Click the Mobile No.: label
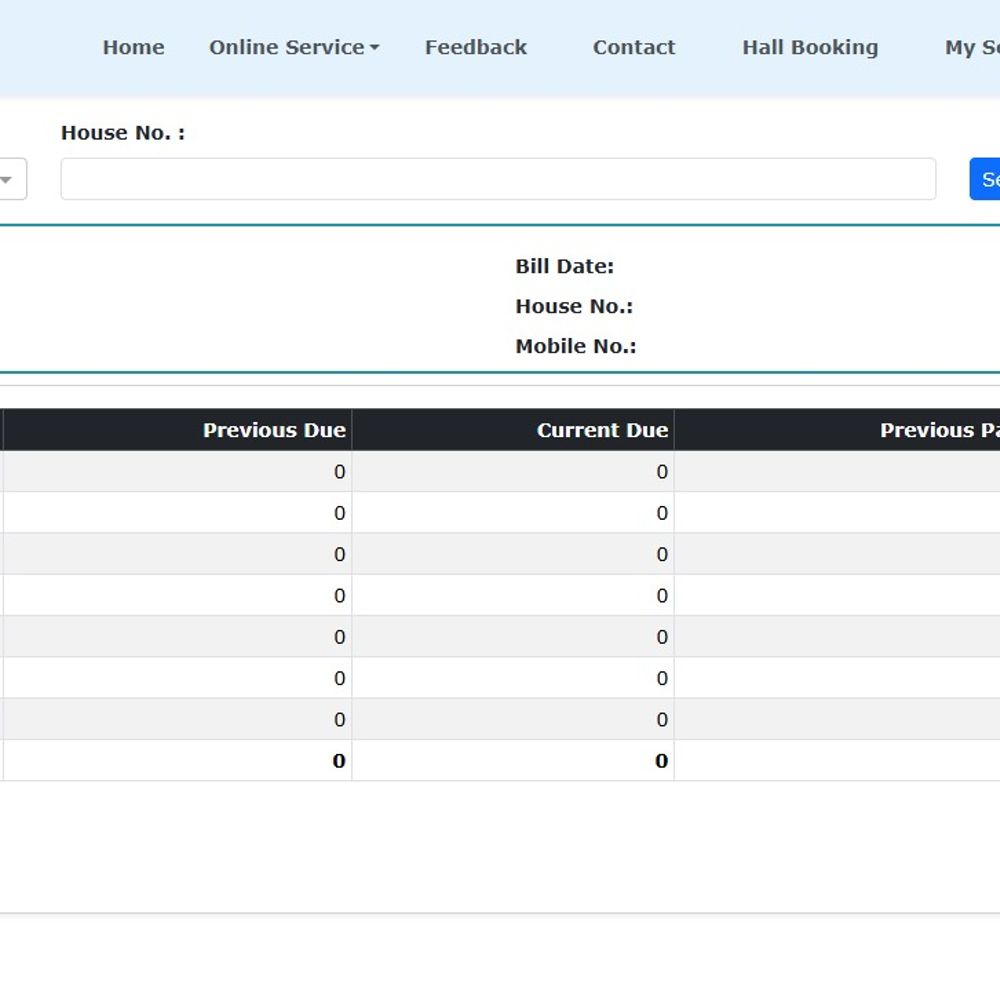Screen dimensions: 1000x1000 576,346
